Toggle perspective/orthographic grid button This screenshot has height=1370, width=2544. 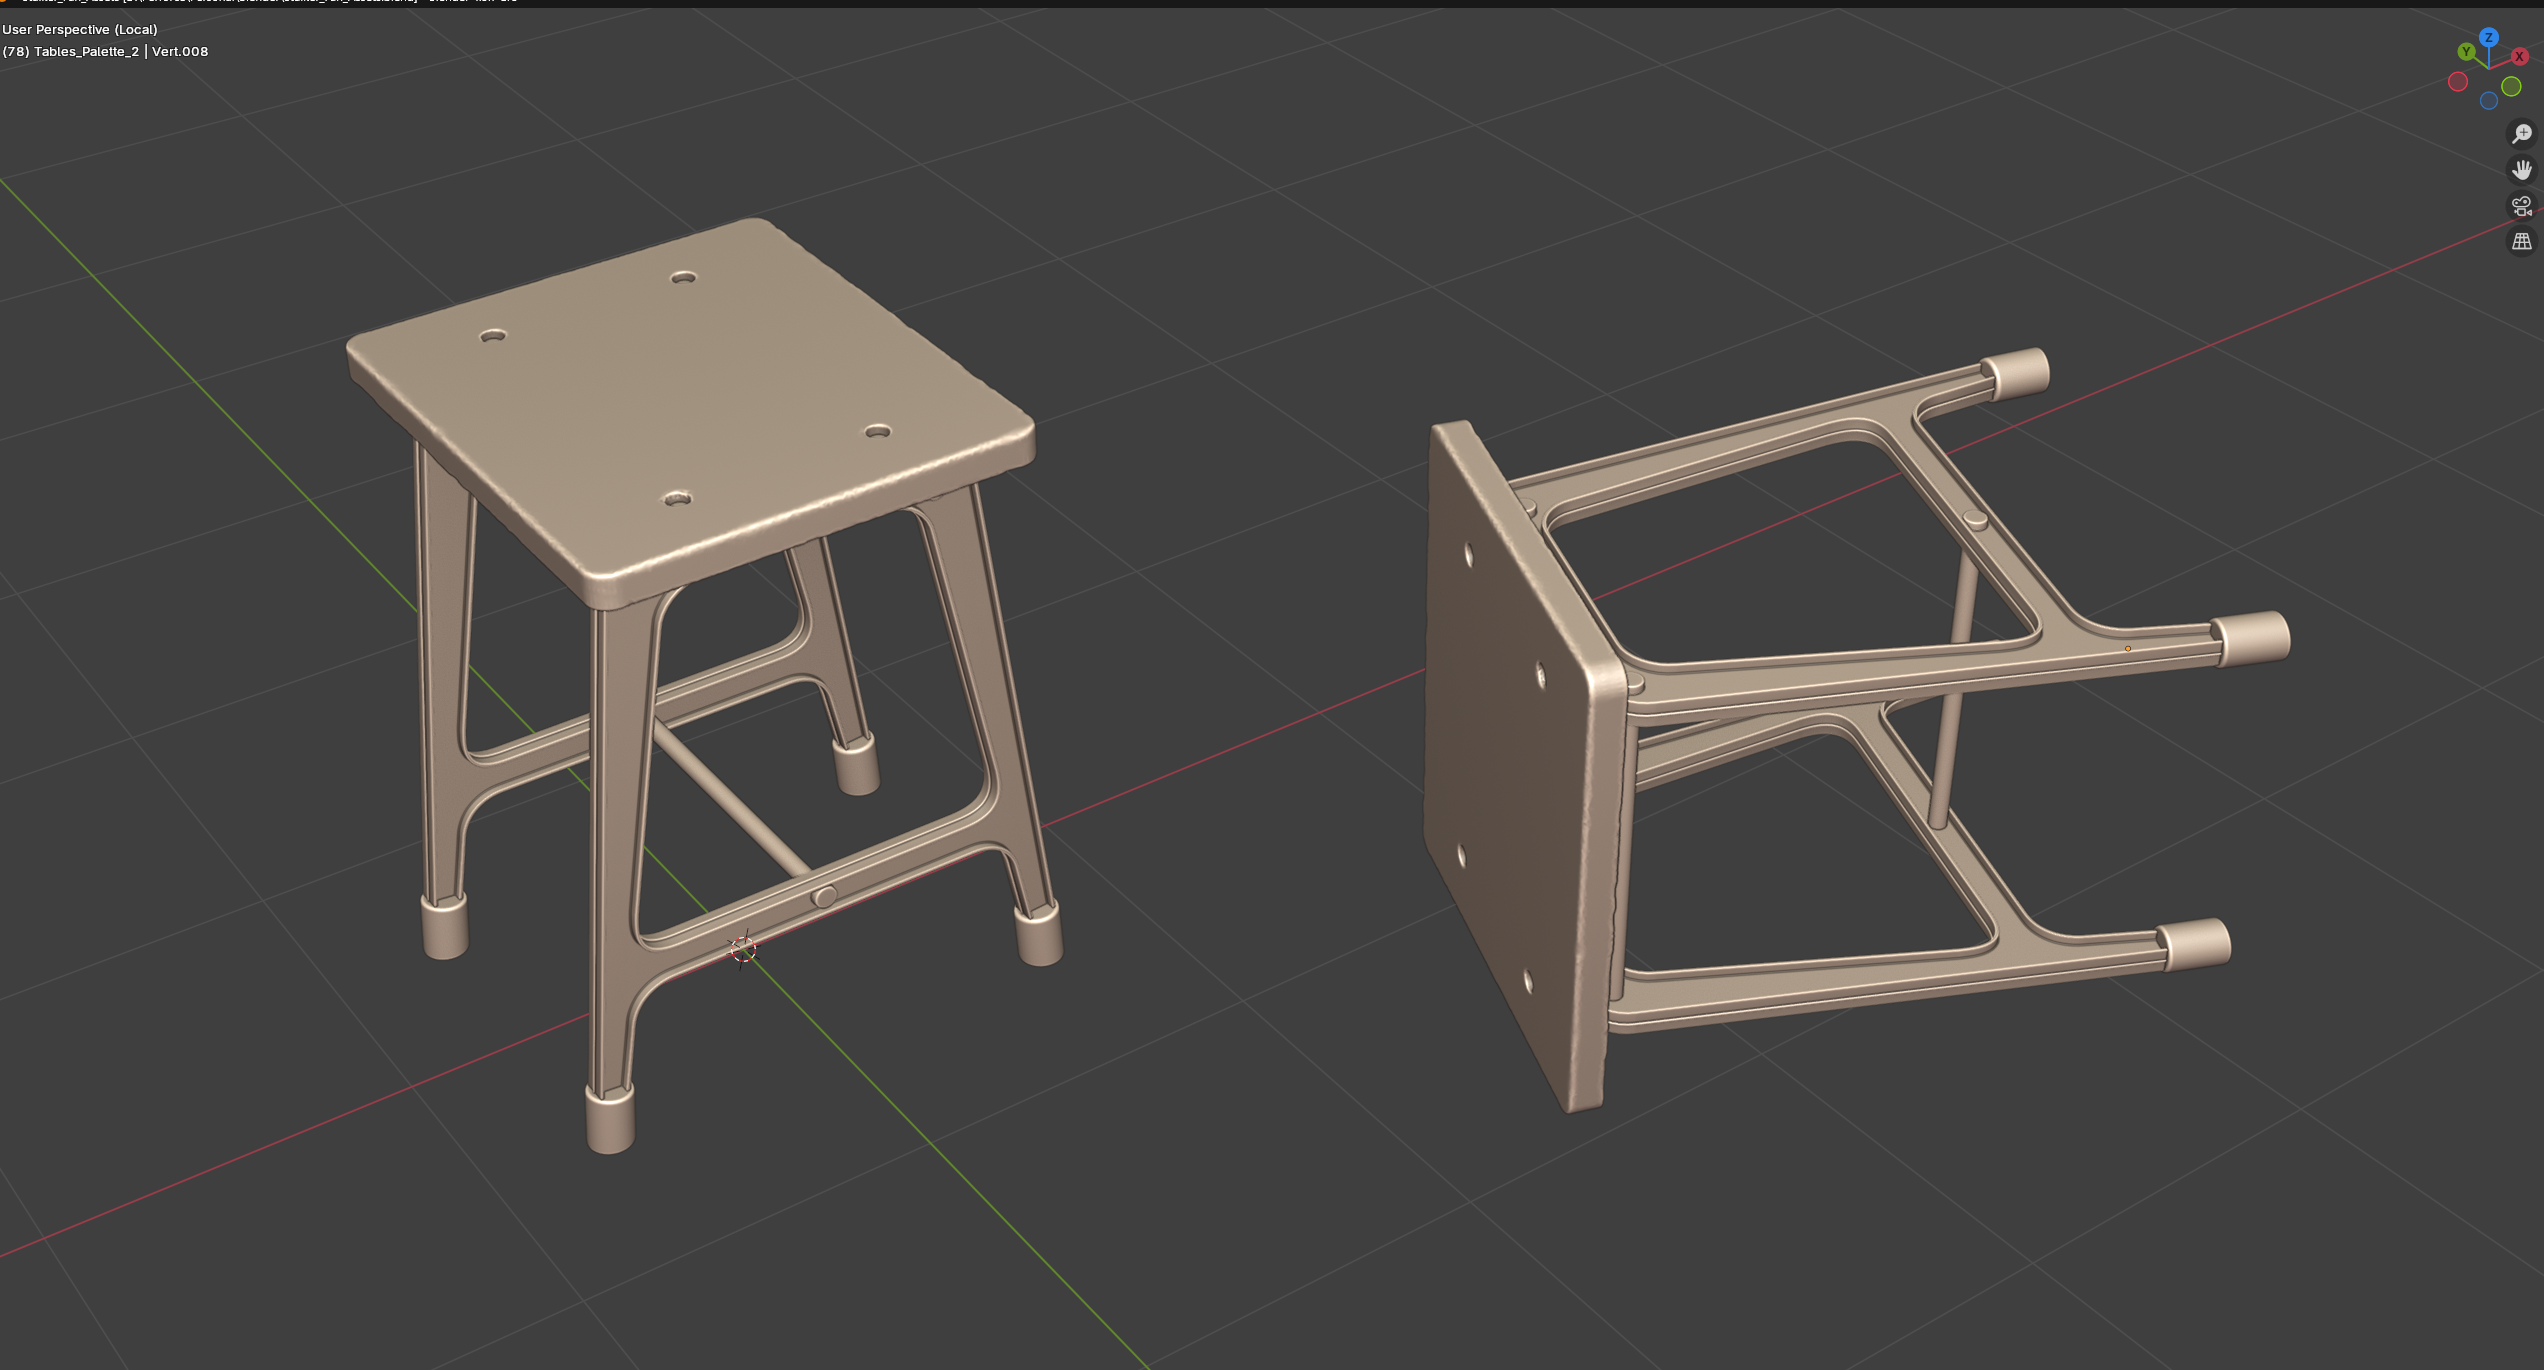point(2522,242)
